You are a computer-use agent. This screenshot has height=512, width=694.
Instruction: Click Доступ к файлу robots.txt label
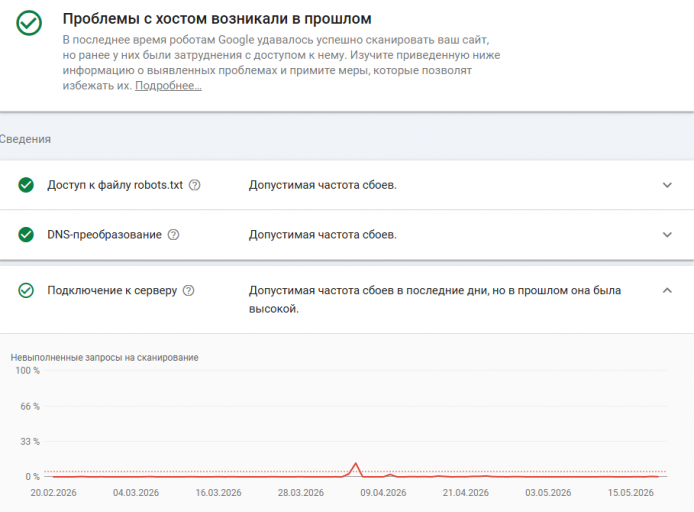[x=115, y=185]
